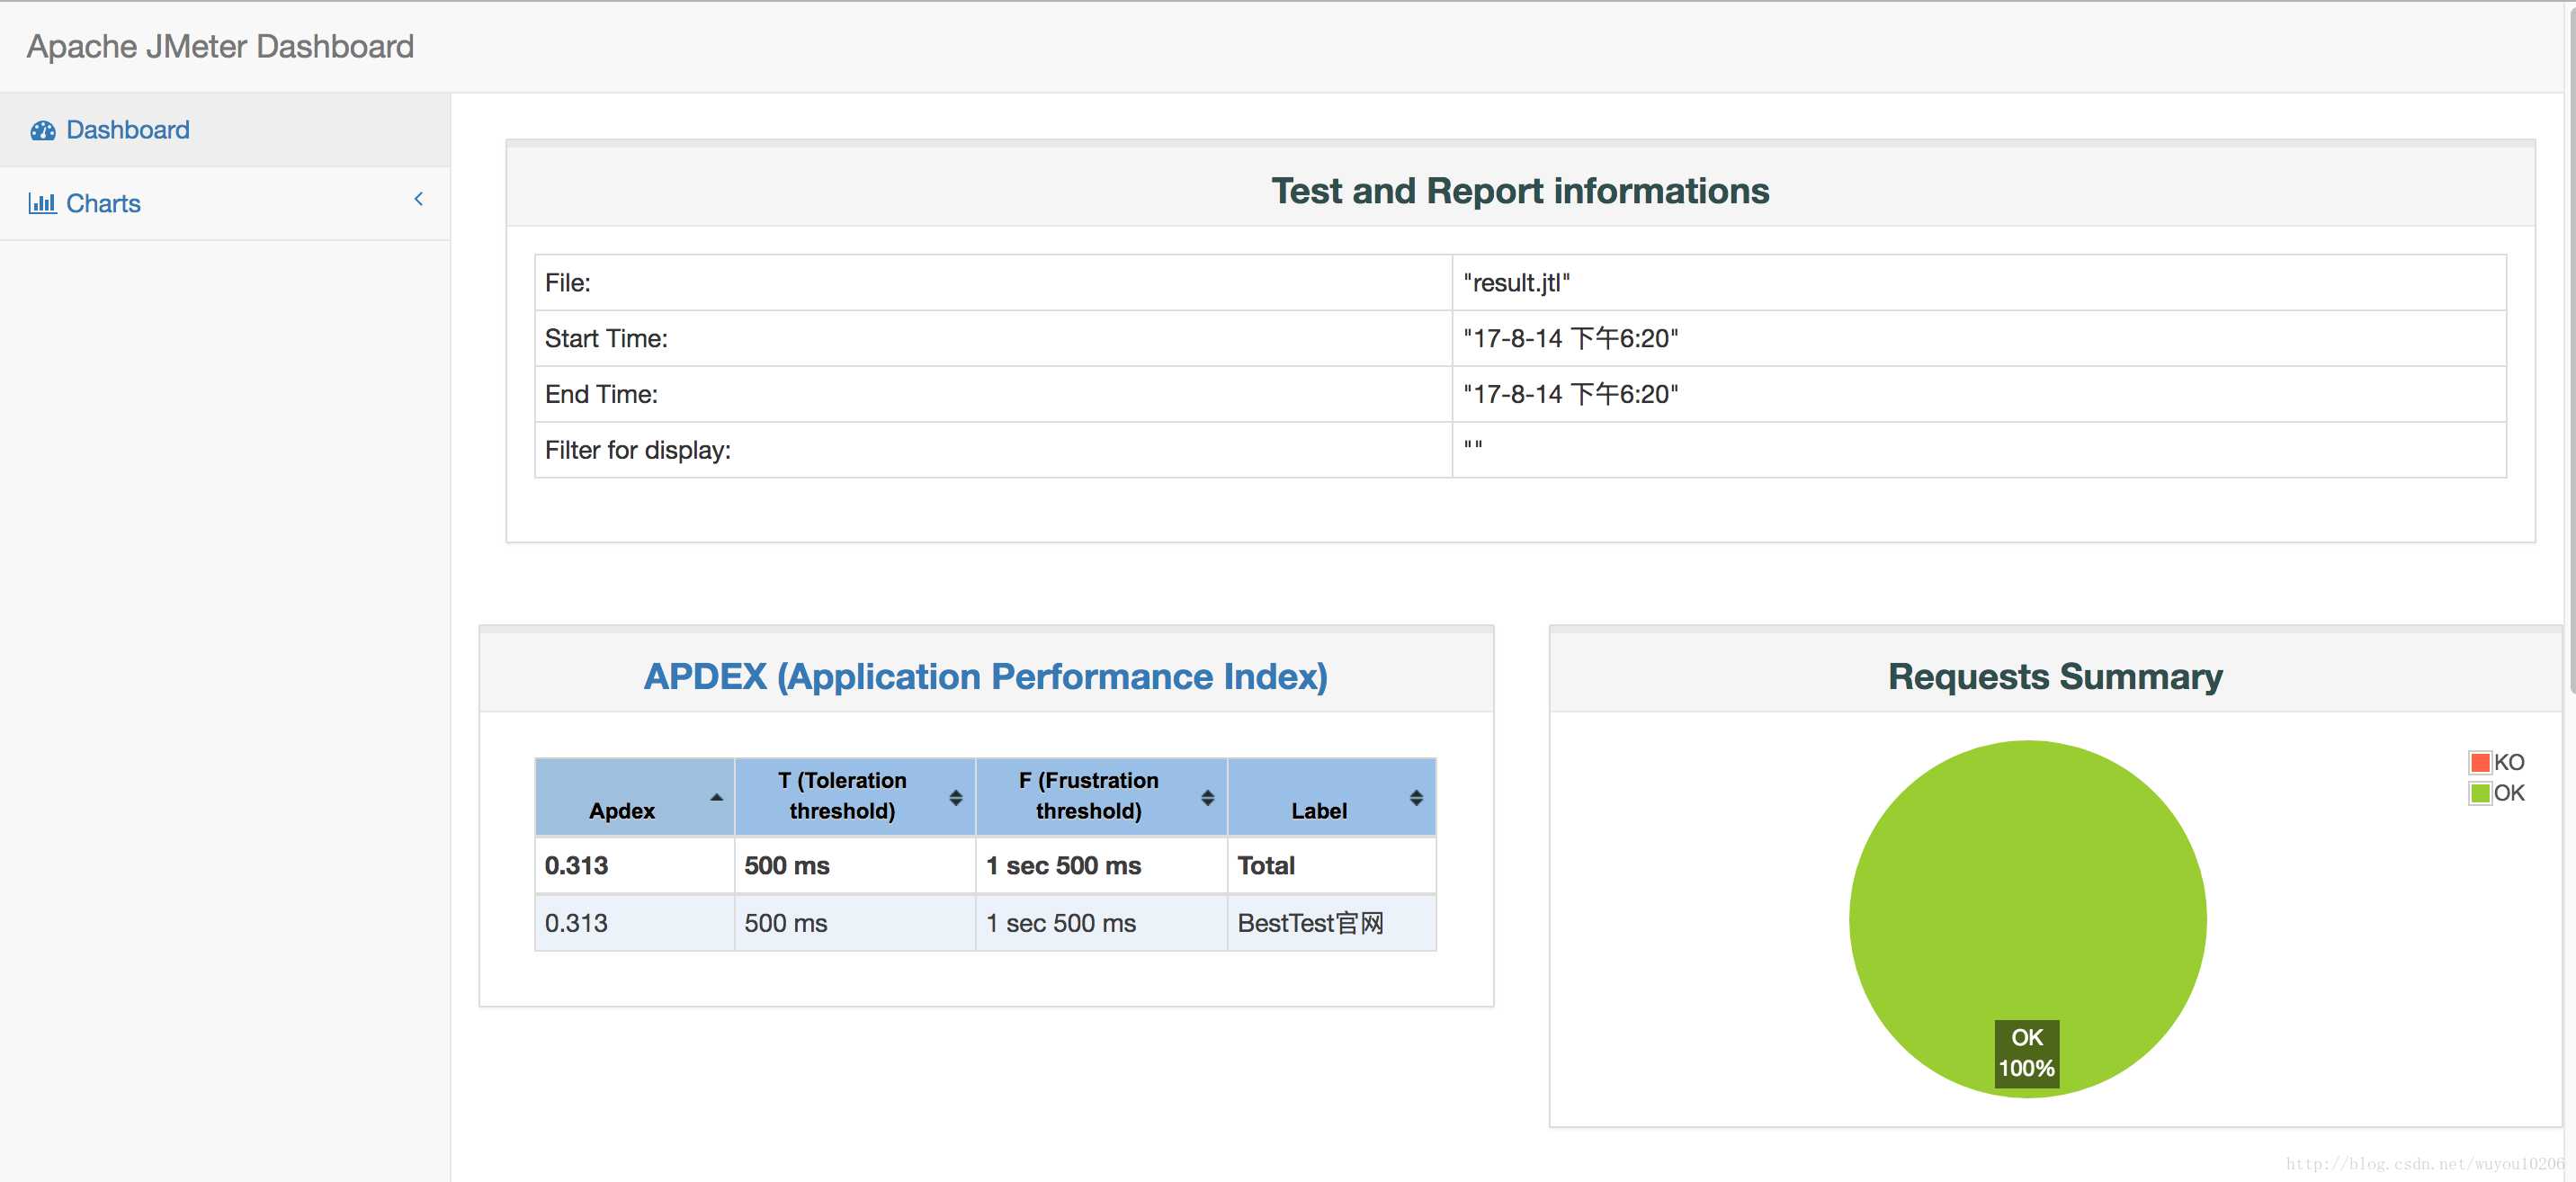This screenshot has width=2576, height=1182.
Task: Click the OK legend label text
Action: click(x=2509, y=793)
